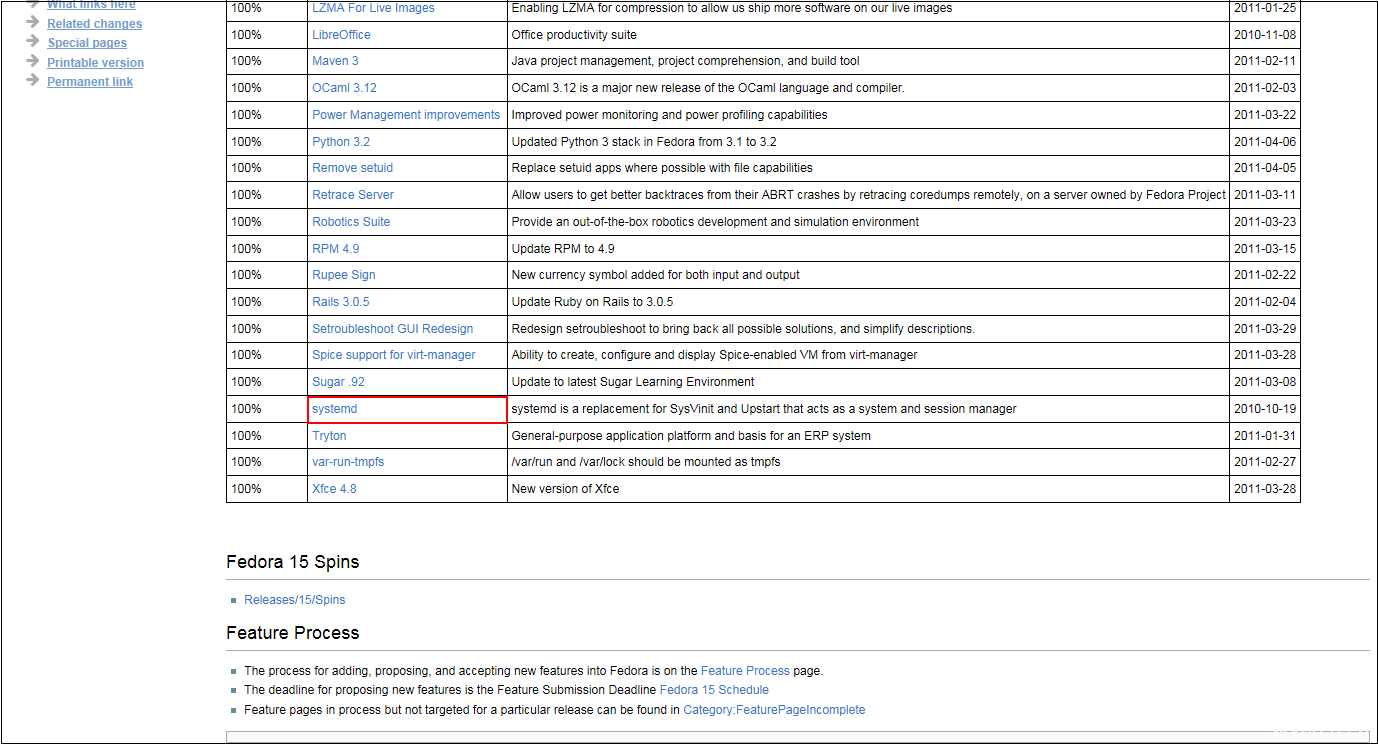Click the Retrace Server date 2011-03-11

(x=1265, y=195)
